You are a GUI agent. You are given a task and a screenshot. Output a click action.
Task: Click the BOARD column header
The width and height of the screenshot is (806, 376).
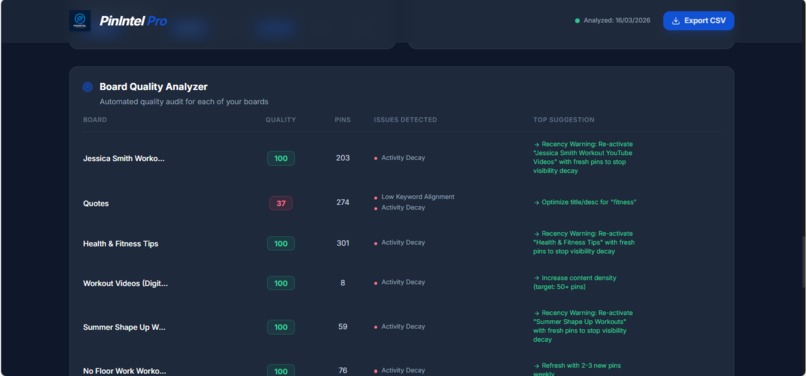(x=95, y=120)
